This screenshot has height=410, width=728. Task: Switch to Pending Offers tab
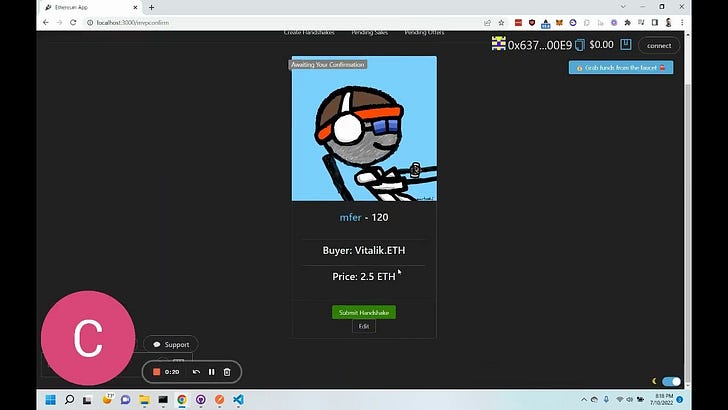424,33
